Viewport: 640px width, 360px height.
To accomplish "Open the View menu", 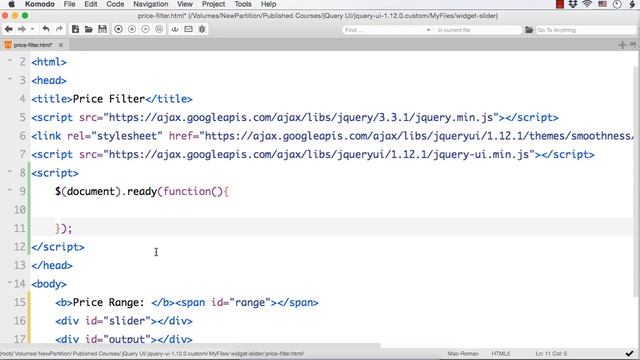I will pos(185,4).
